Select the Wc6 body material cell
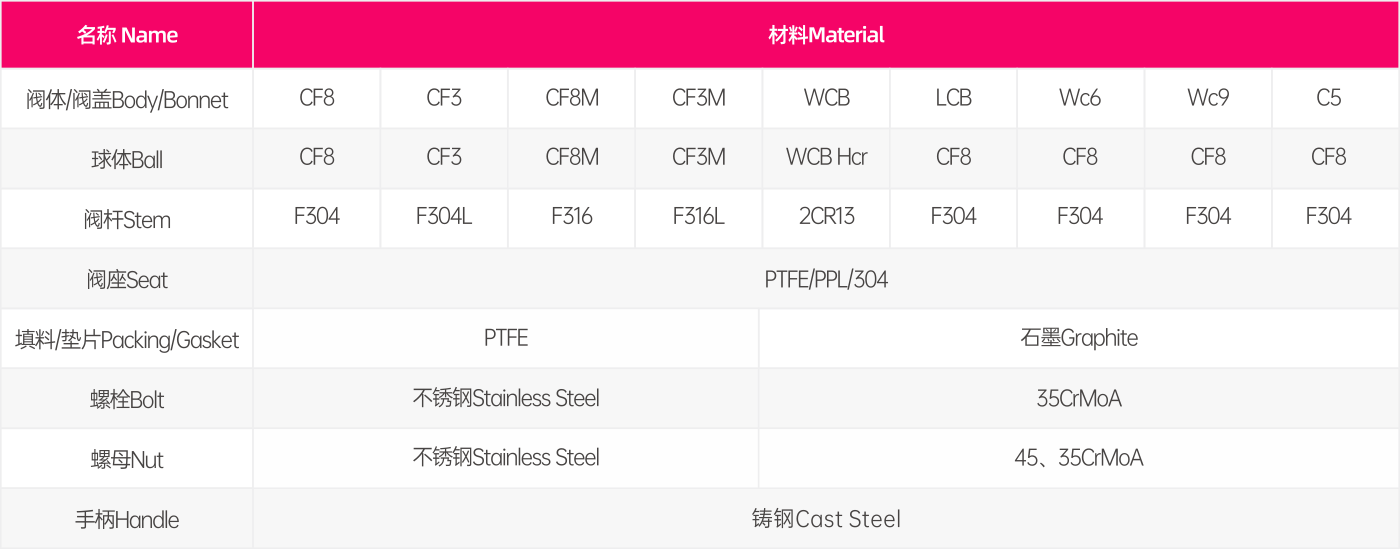Image resolution: width=1400 pixels, height=549 pixels. point(1080,99)
